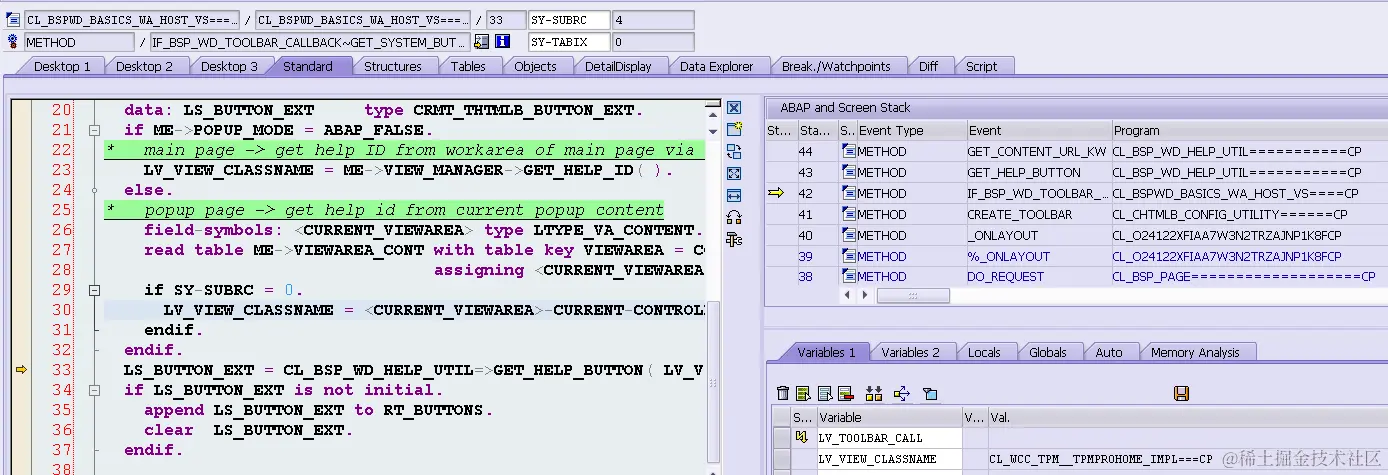This screenshot has width=1388, height=475.
Task: Click the SY-TABIX field
Action: pos(569,42)
